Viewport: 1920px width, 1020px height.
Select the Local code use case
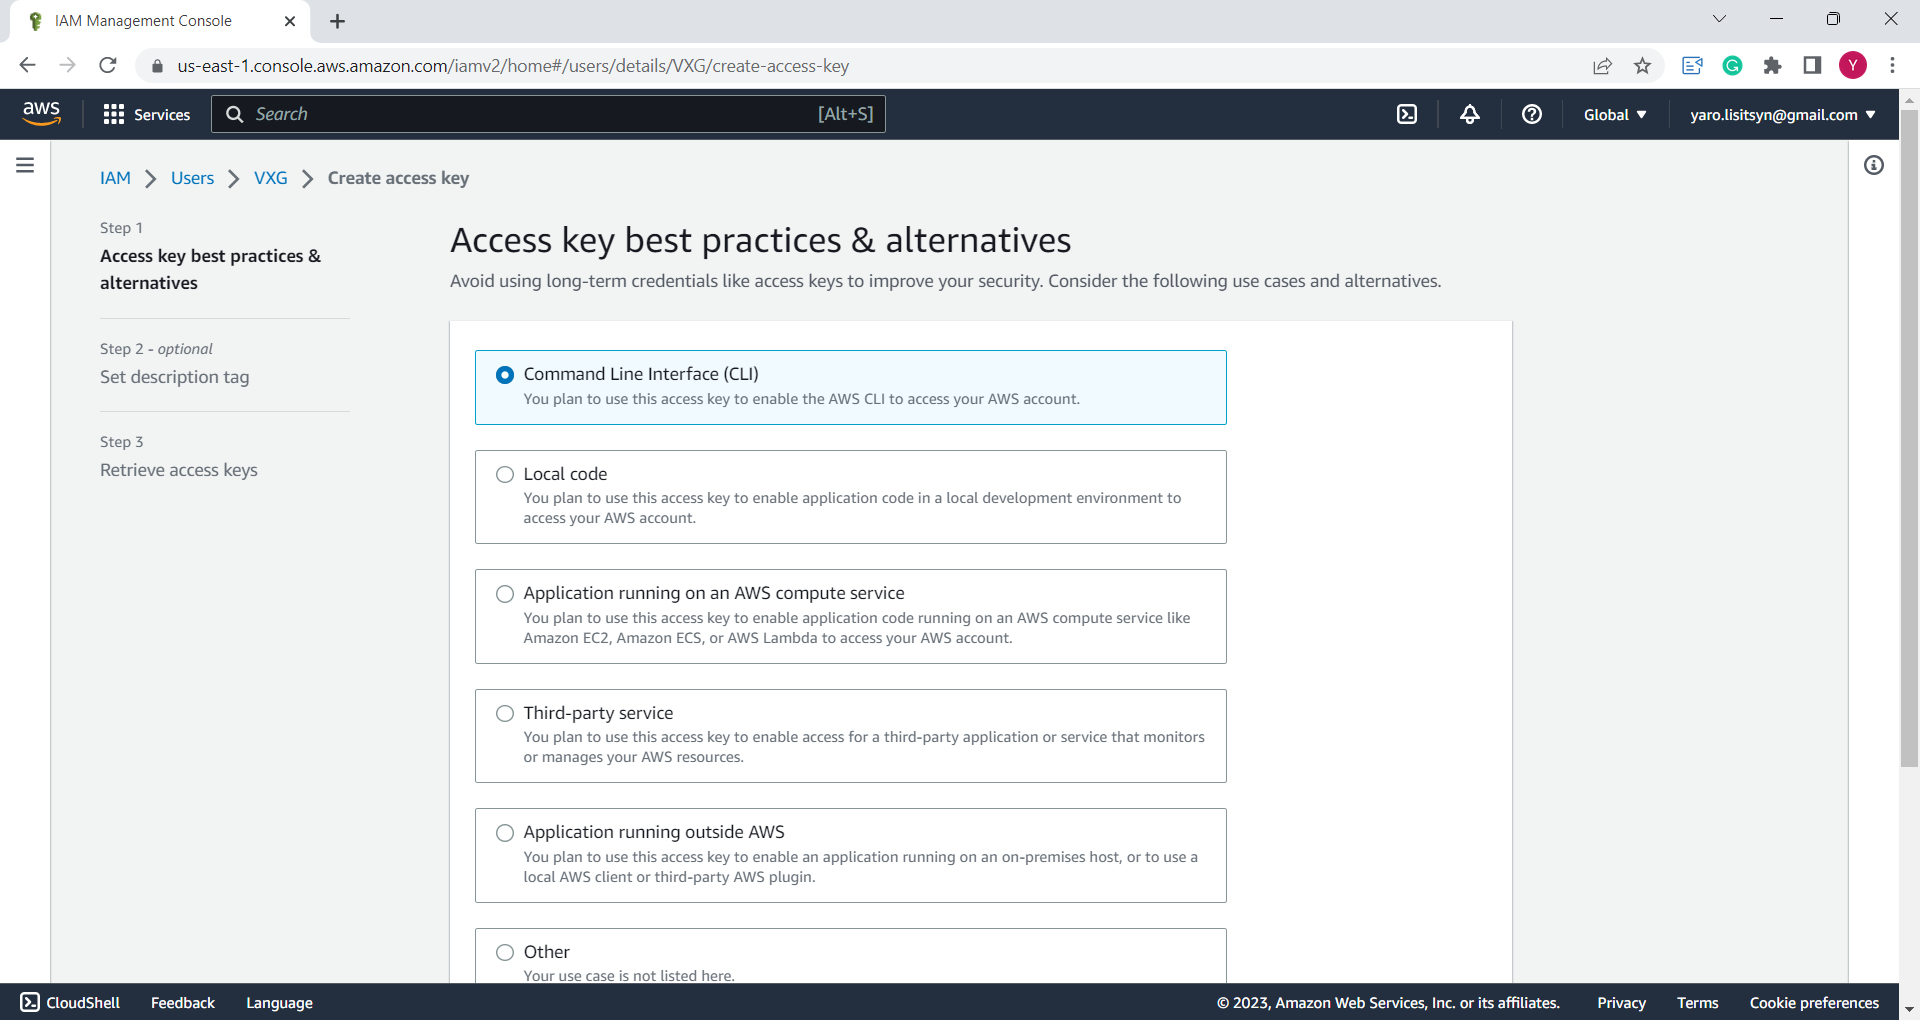pyautogui.click(x=505, y=474)
